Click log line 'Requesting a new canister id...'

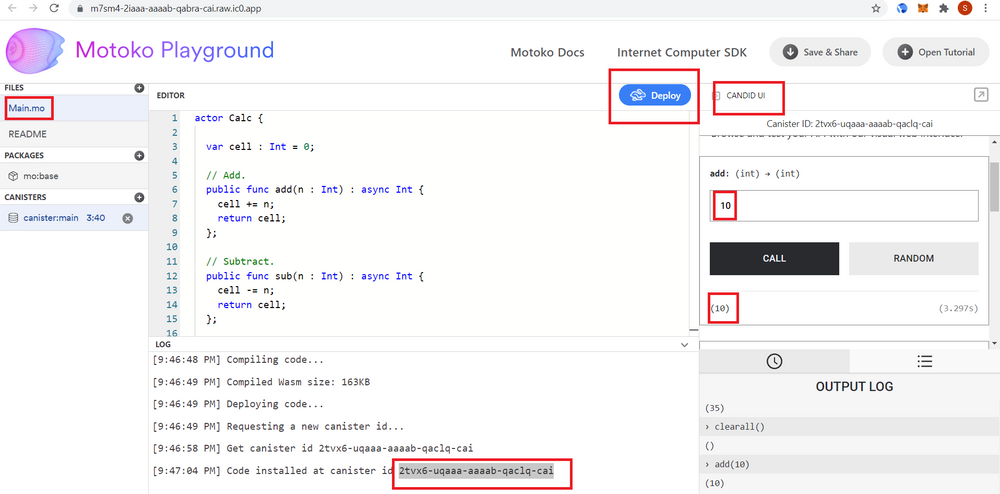(x=278, y=426)
